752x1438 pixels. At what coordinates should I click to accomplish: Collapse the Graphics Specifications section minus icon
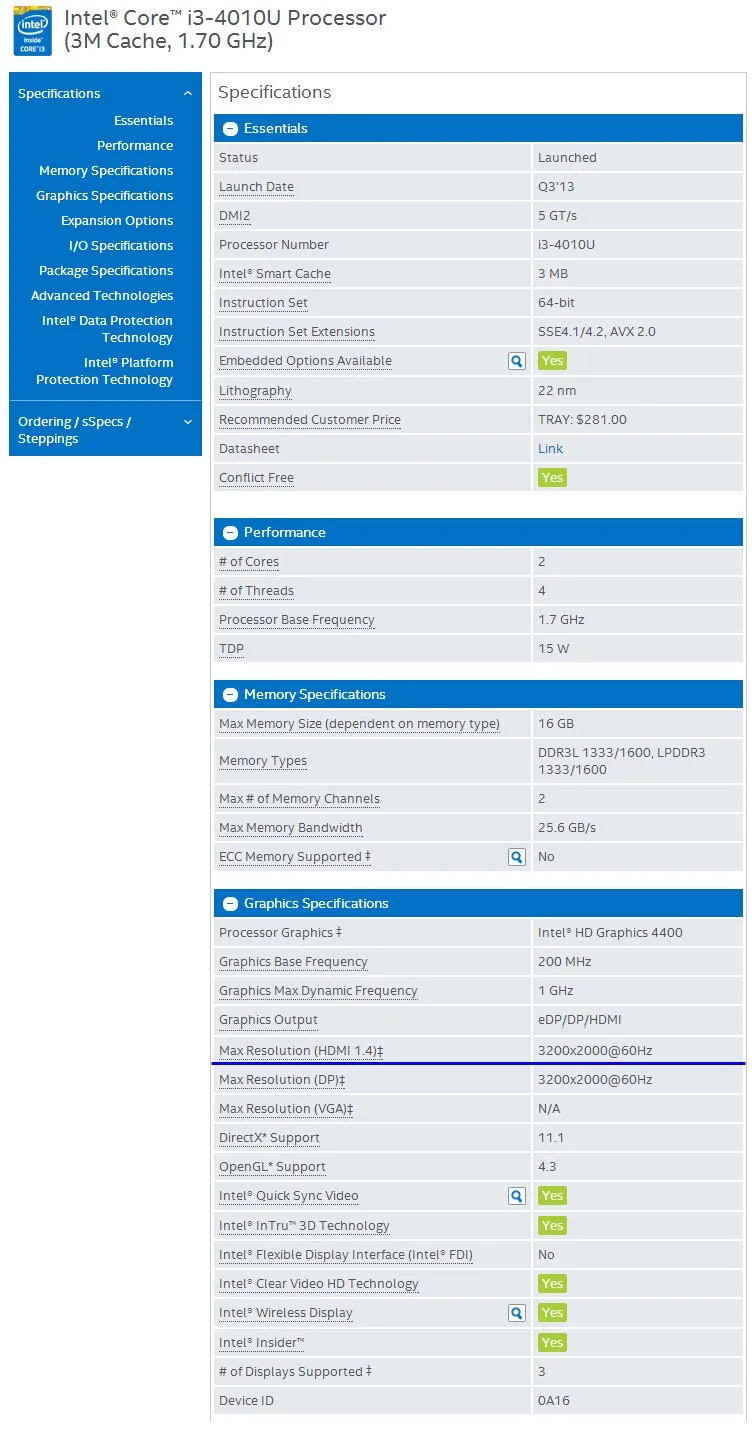230,904
